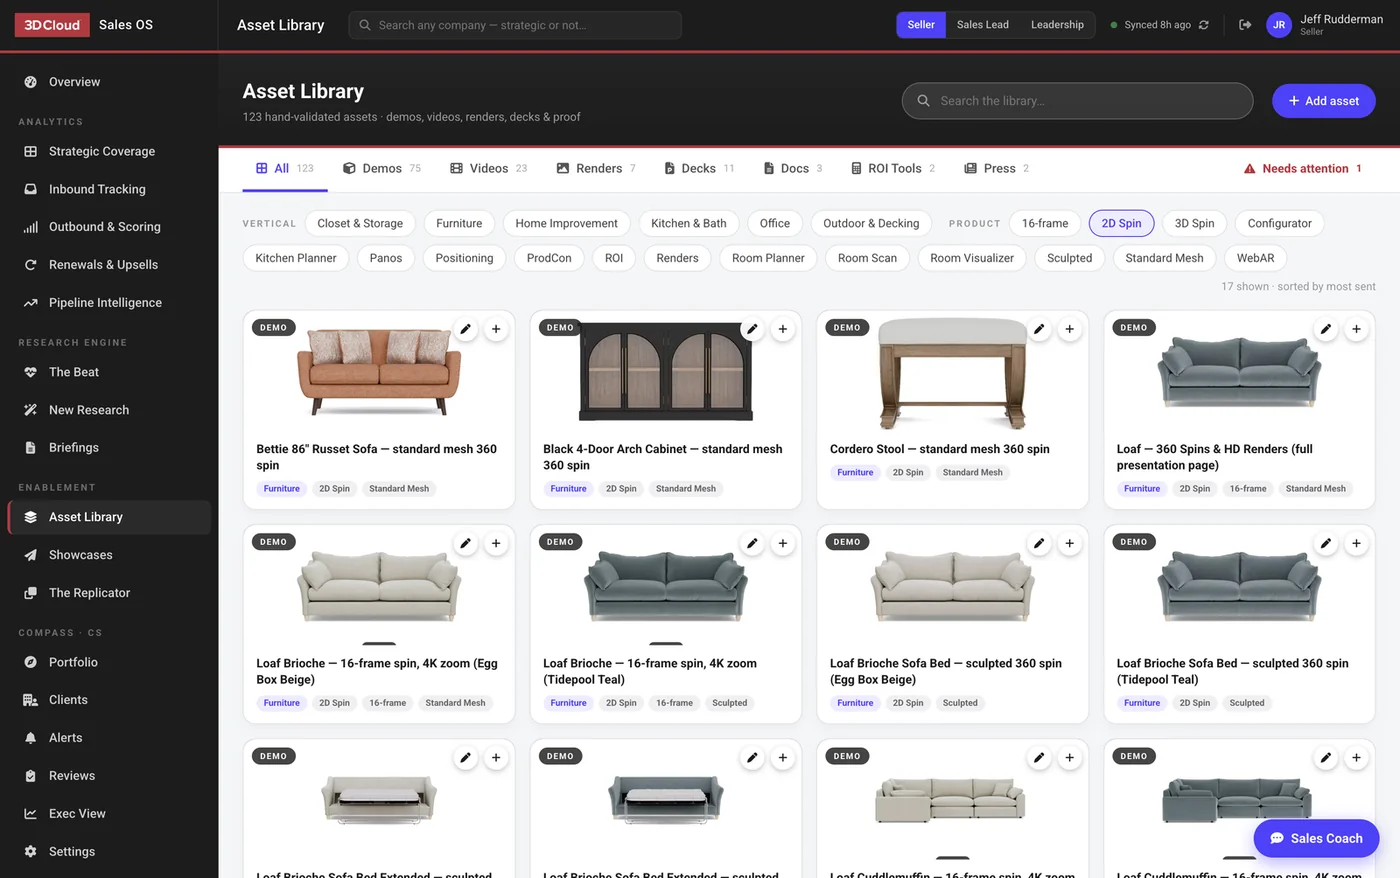
Task: Toggle the Sculpted filter chip
Action: pyautogui.click(x=1070, y=258)
